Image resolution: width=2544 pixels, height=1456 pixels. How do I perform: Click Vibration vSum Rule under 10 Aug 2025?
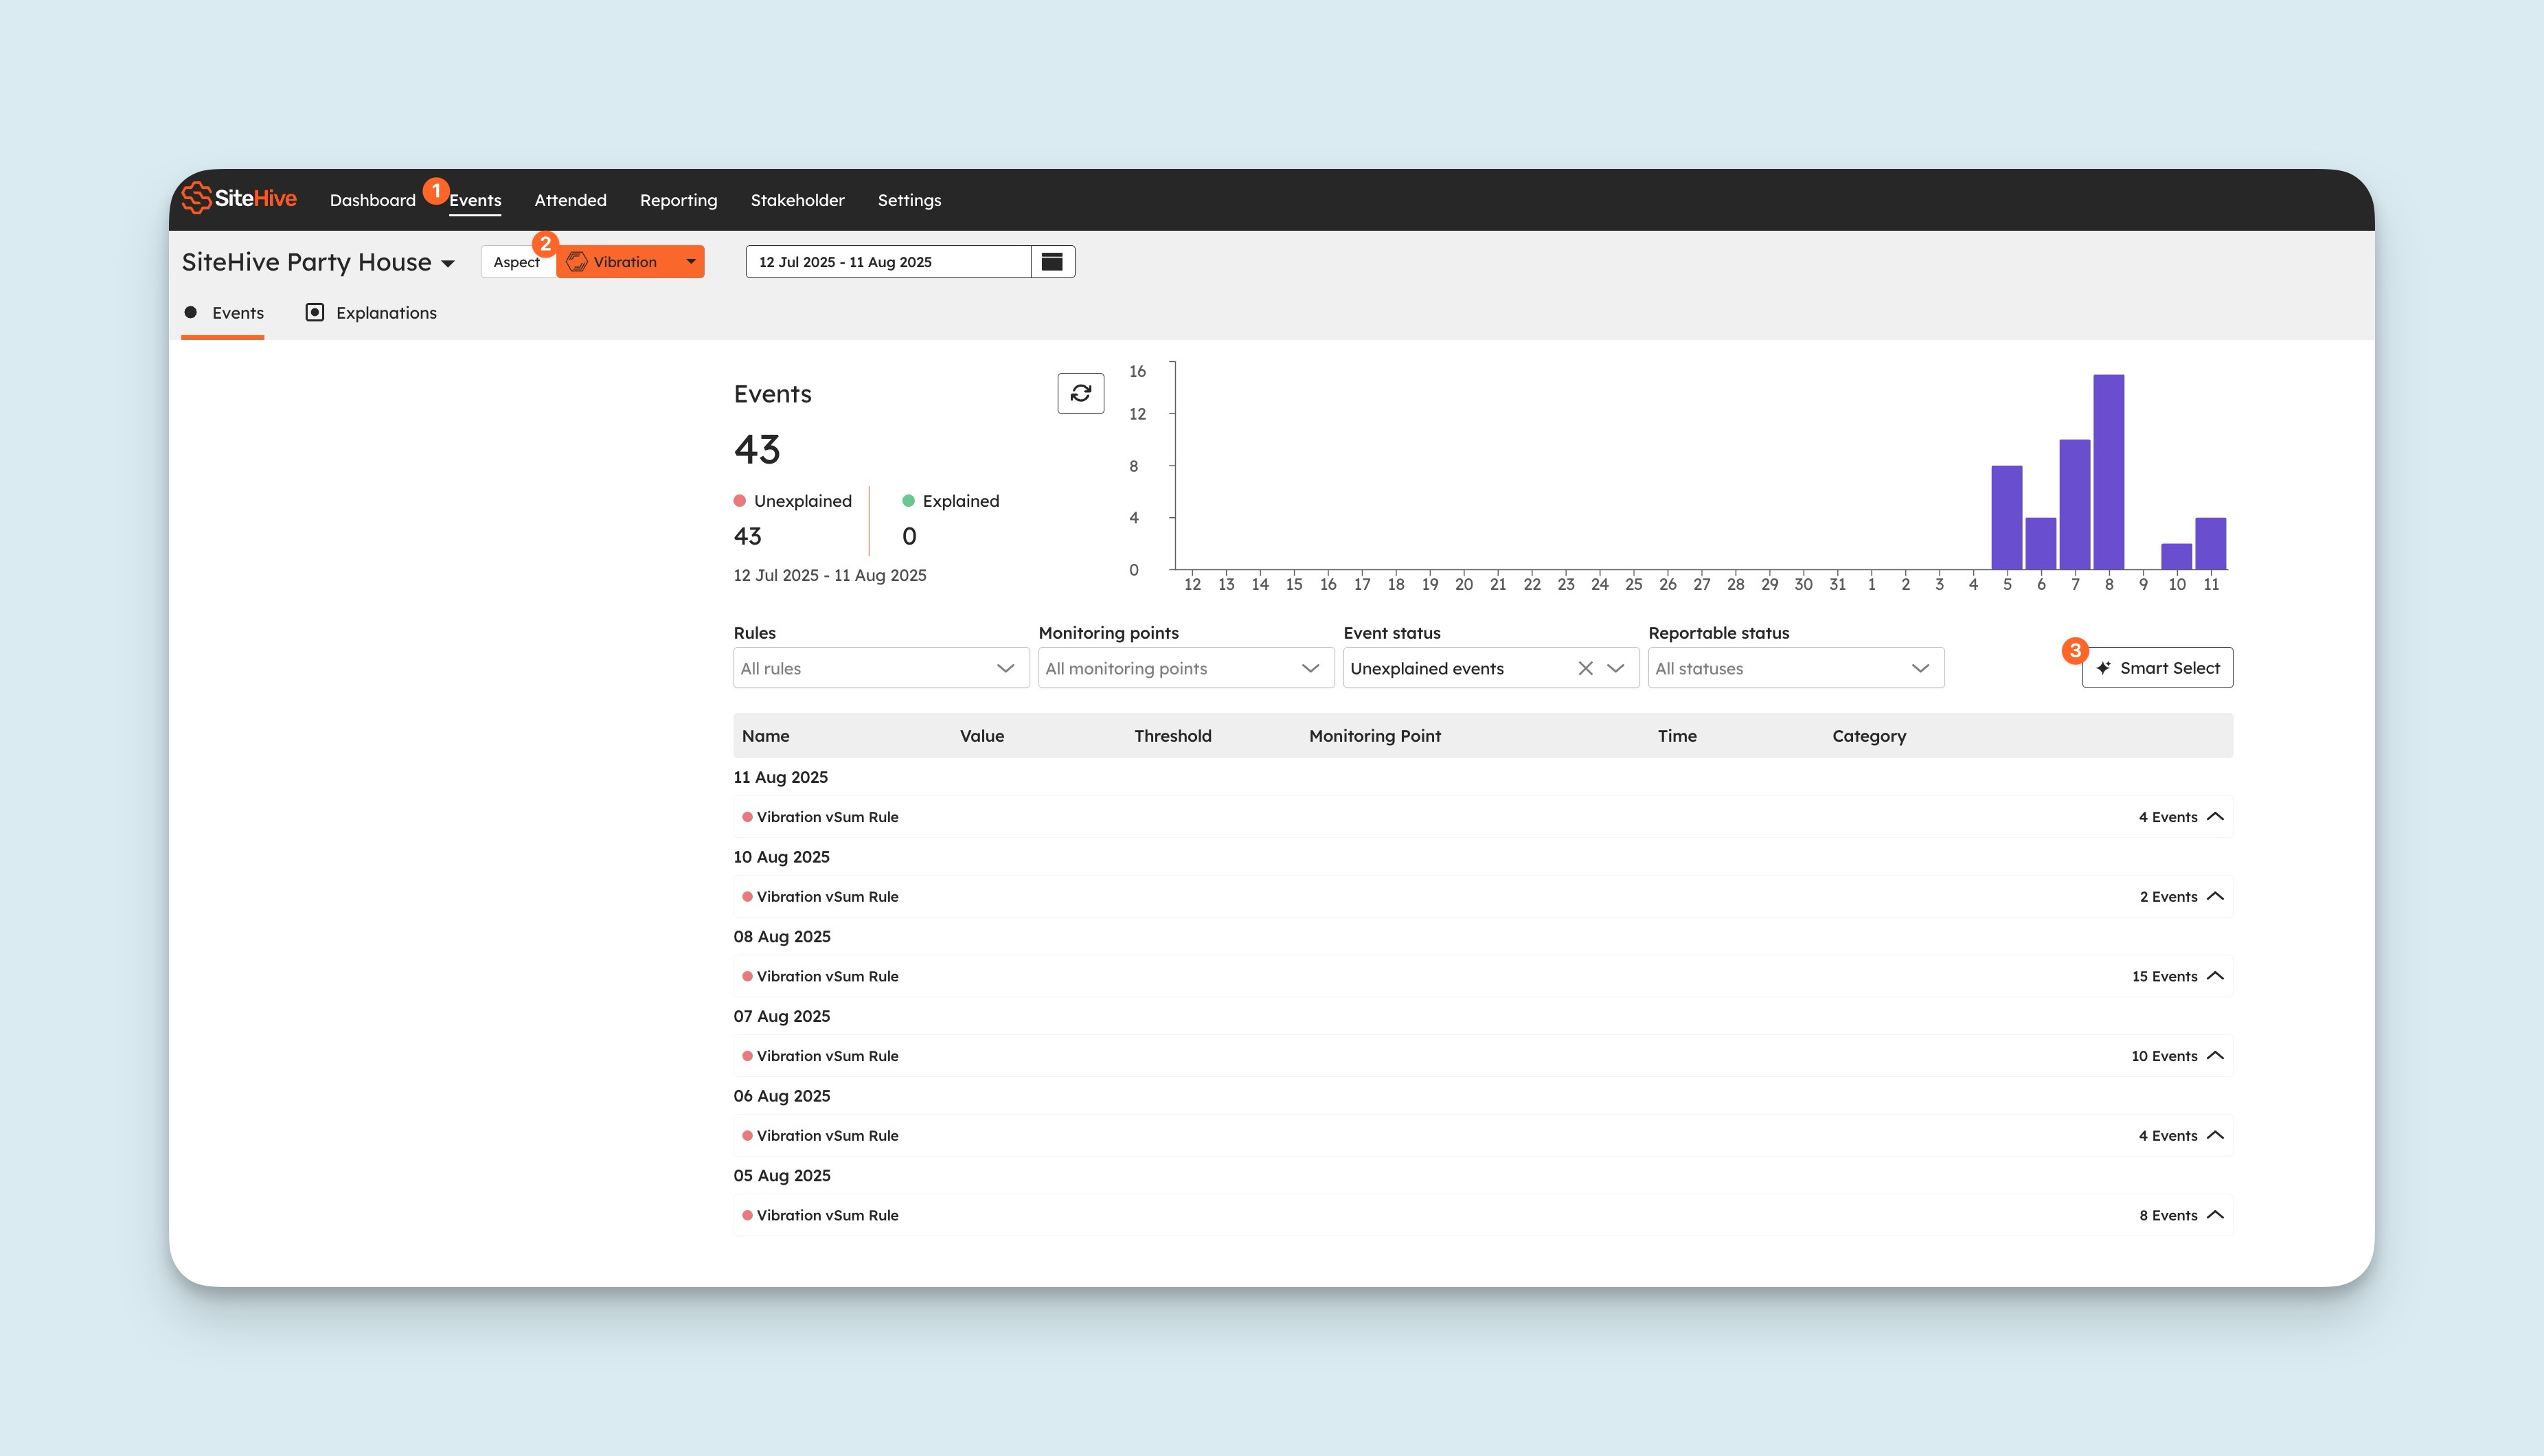pos(827,897)
